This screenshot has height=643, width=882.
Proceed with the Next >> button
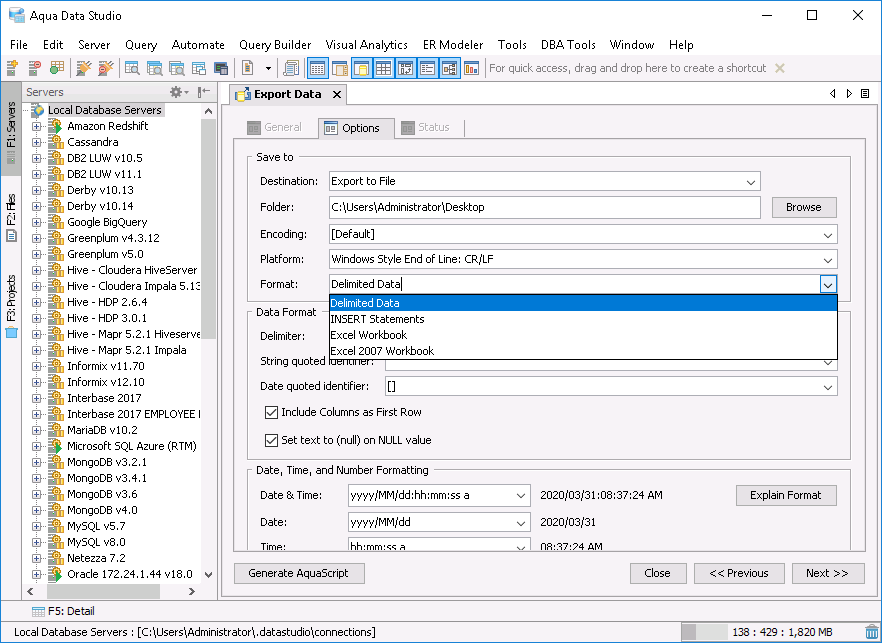pos(827,573)
